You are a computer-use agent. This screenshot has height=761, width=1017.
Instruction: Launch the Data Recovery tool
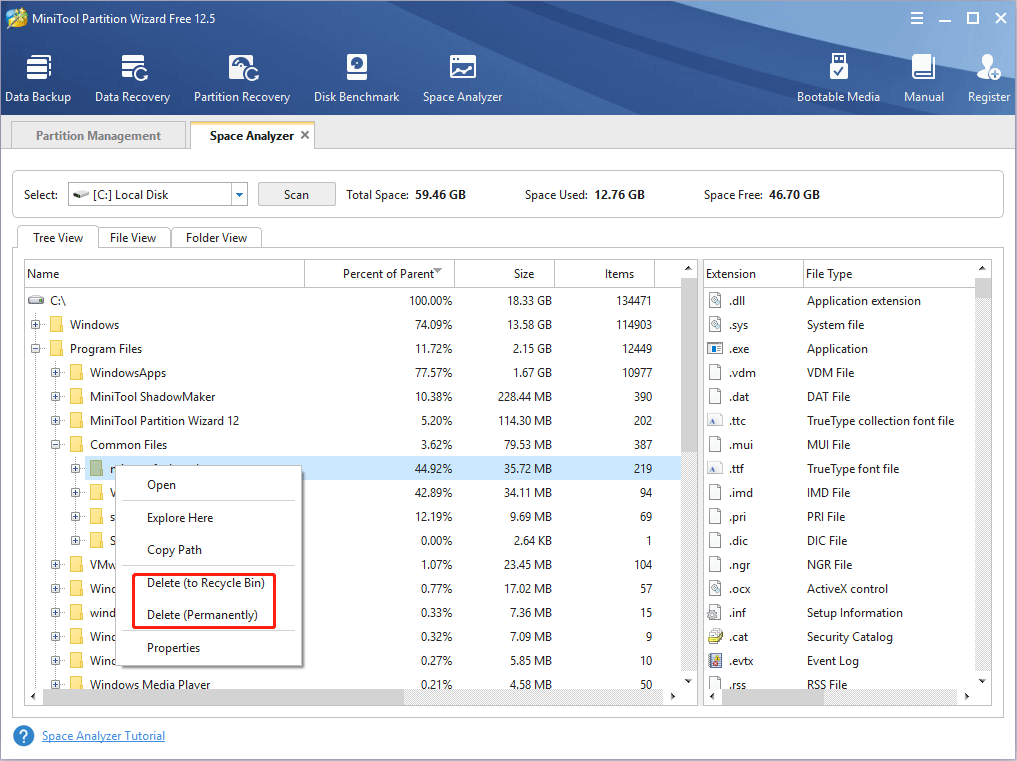coord(132,79)
